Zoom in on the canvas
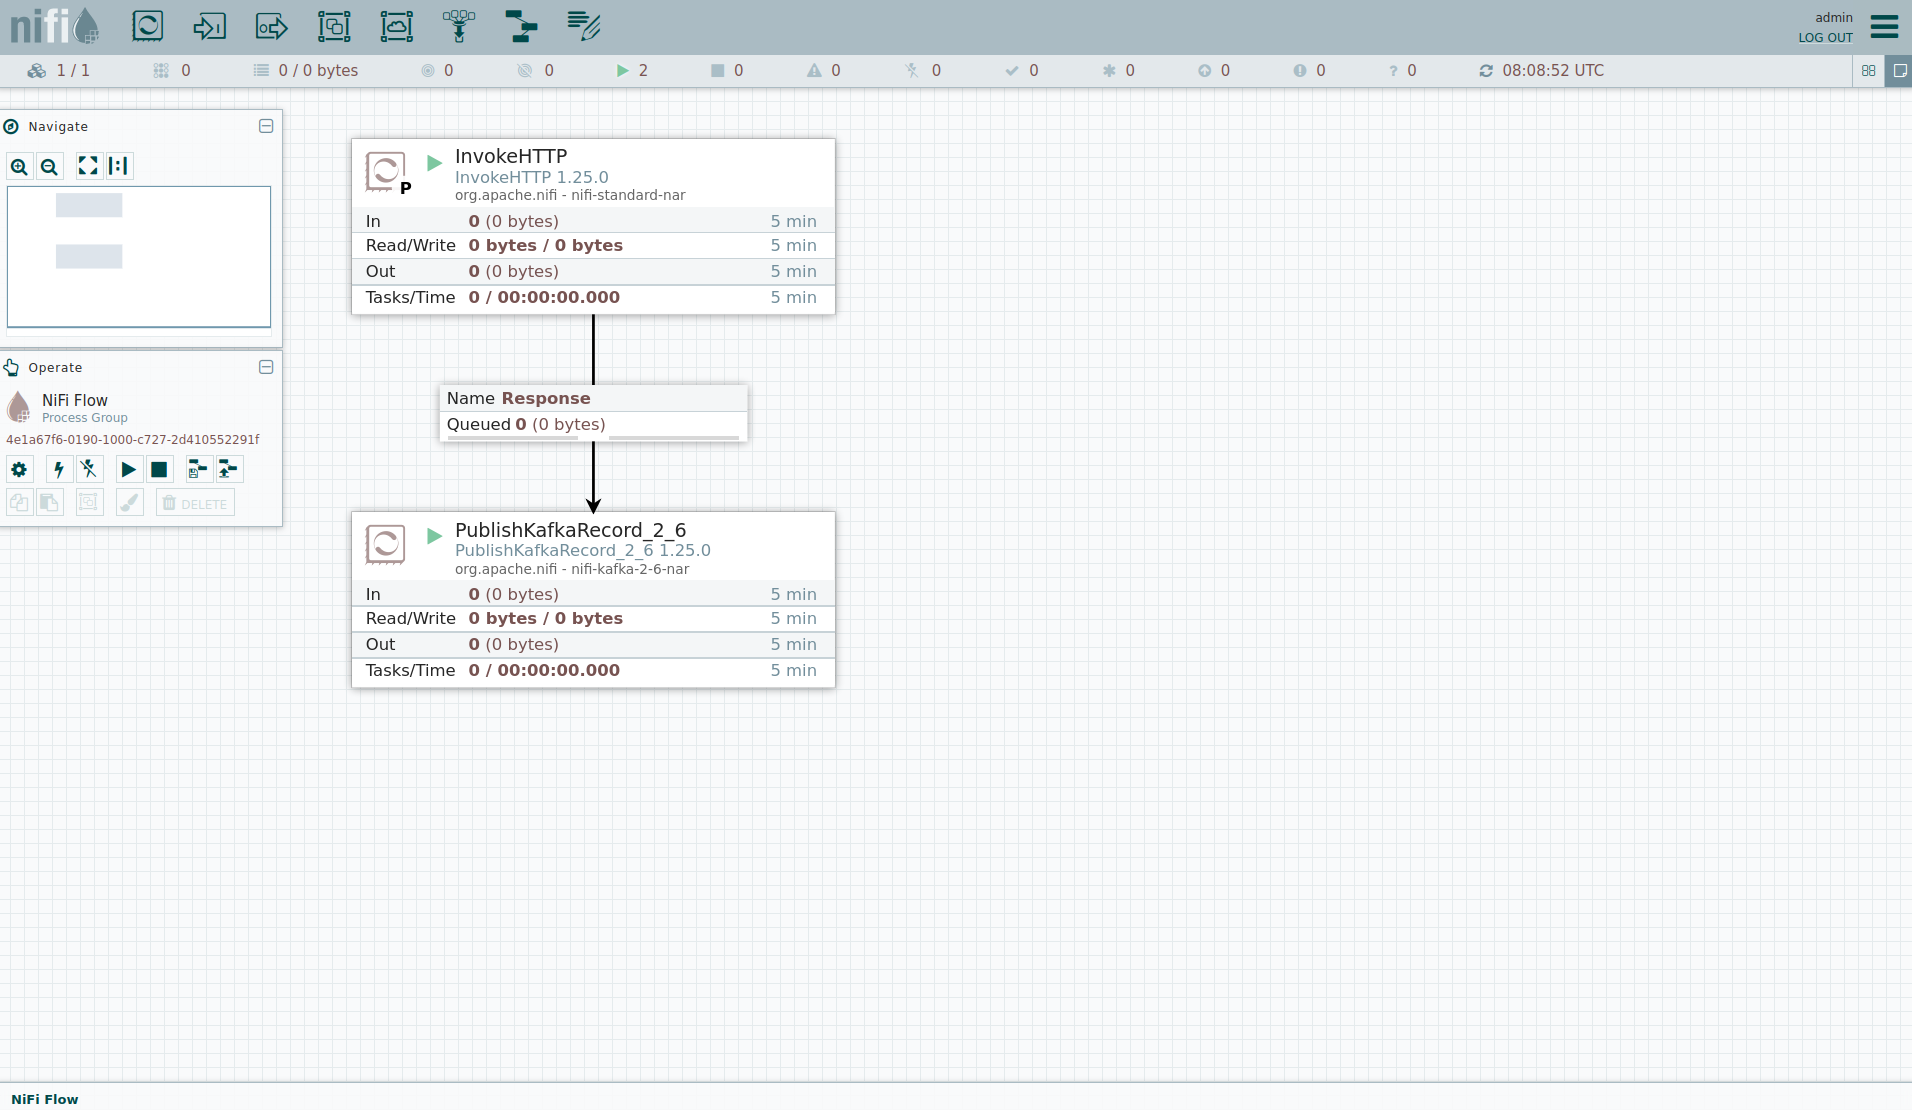This screenshot has width=1912, height=1110. 19,167
